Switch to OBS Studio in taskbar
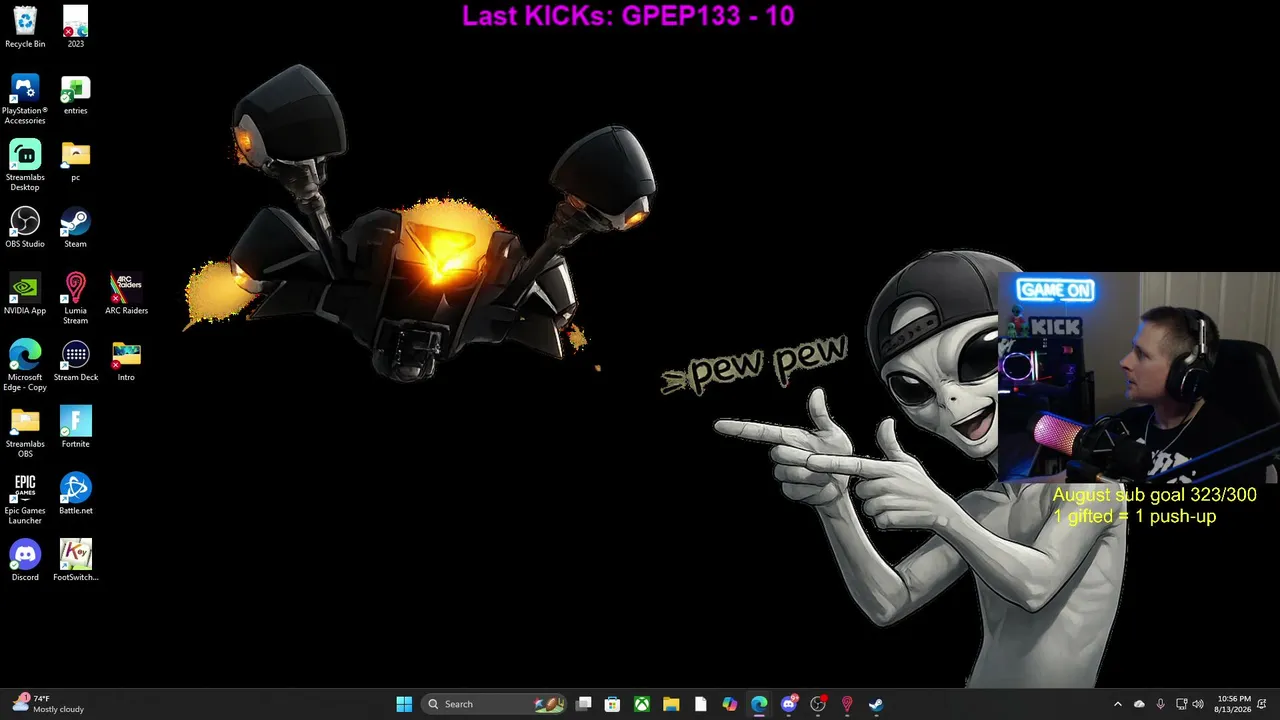This screenshot has width=1280, height=720. click(x=818, y=704)
